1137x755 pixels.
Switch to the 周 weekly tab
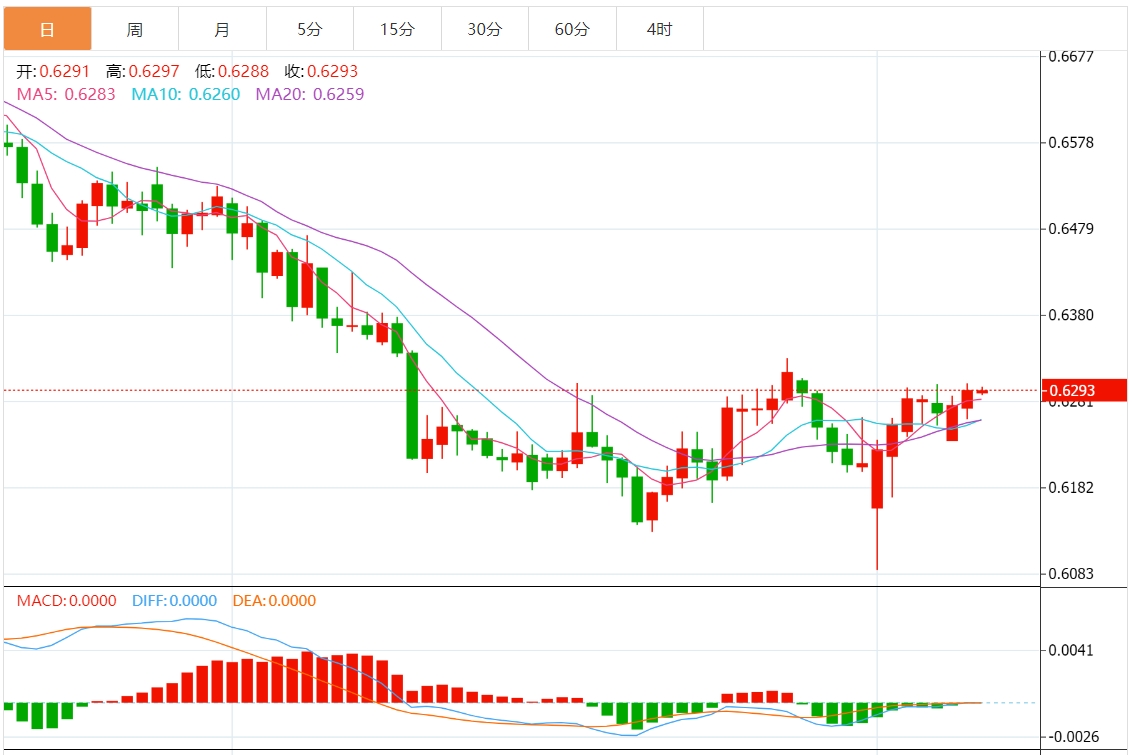[135, 29]
